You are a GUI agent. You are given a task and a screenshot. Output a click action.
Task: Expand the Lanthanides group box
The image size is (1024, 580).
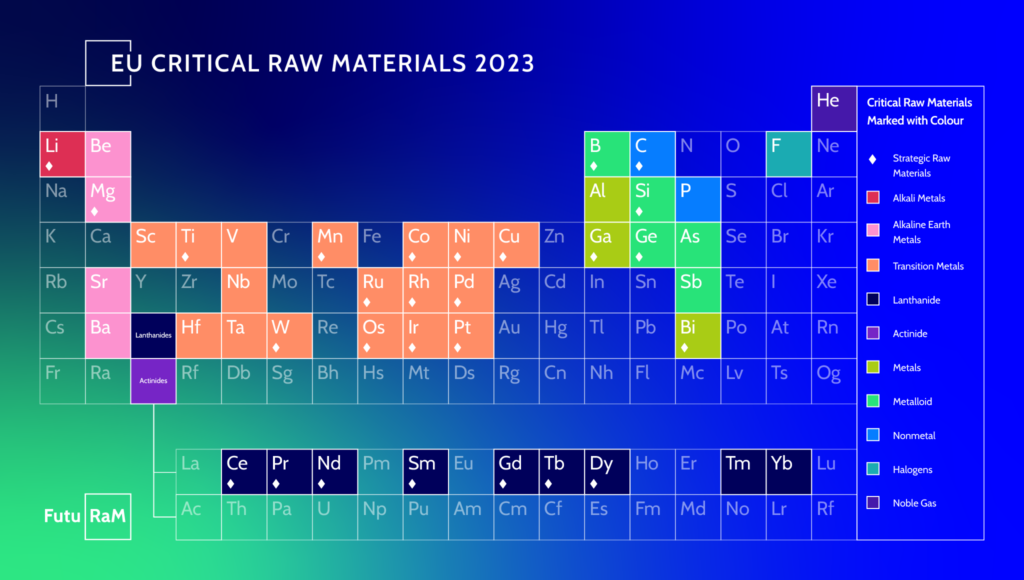click(152, 334)
